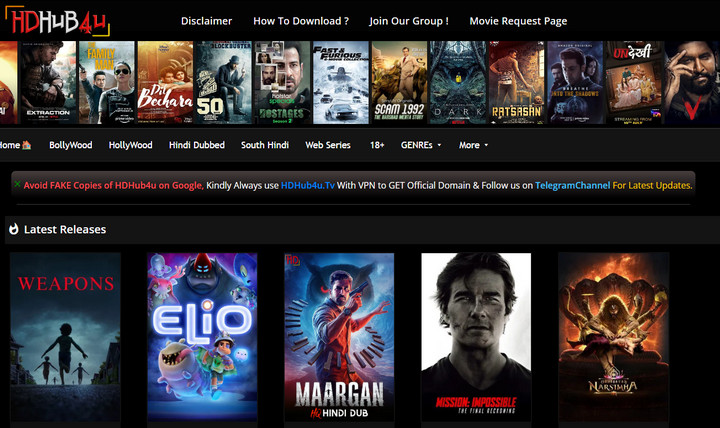This screenshot has width=720, height=428.
Task: Open the Weapons movie poster
Action: click(66, 336)
